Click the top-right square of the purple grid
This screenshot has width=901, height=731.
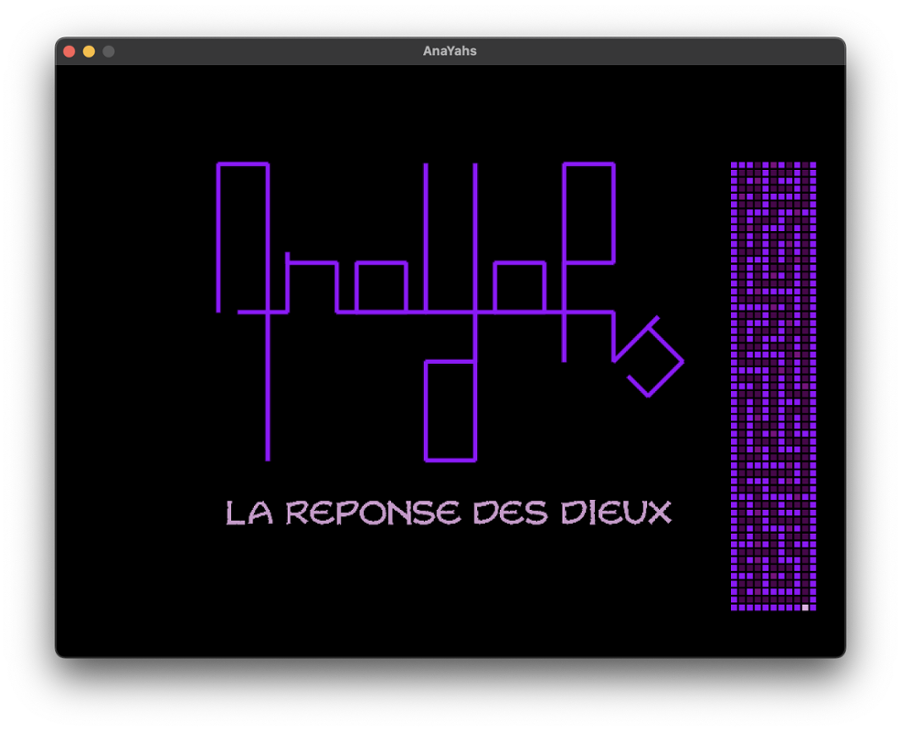click(813, 165)
